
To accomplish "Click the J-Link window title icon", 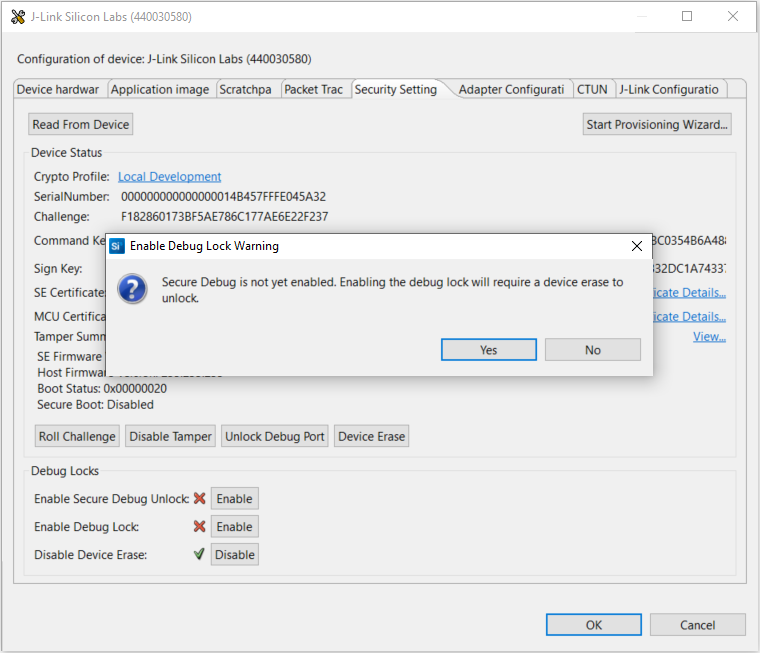I will click(x=17, y=17).
